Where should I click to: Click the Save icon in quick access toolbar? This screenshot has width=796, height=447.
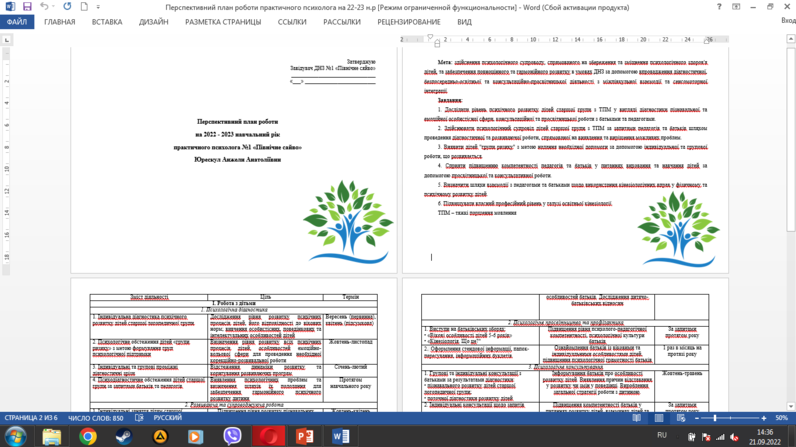point(27,7)
